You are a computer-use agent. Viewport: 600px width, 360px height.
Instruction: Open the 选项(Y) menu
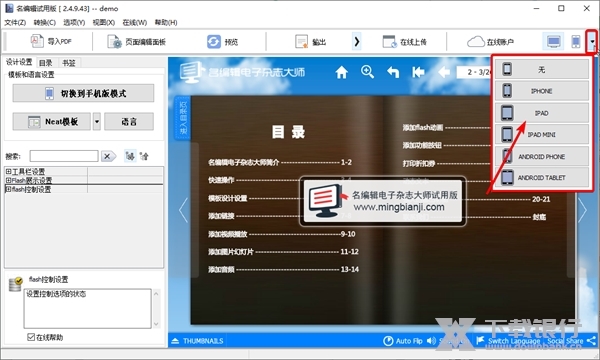74,23
